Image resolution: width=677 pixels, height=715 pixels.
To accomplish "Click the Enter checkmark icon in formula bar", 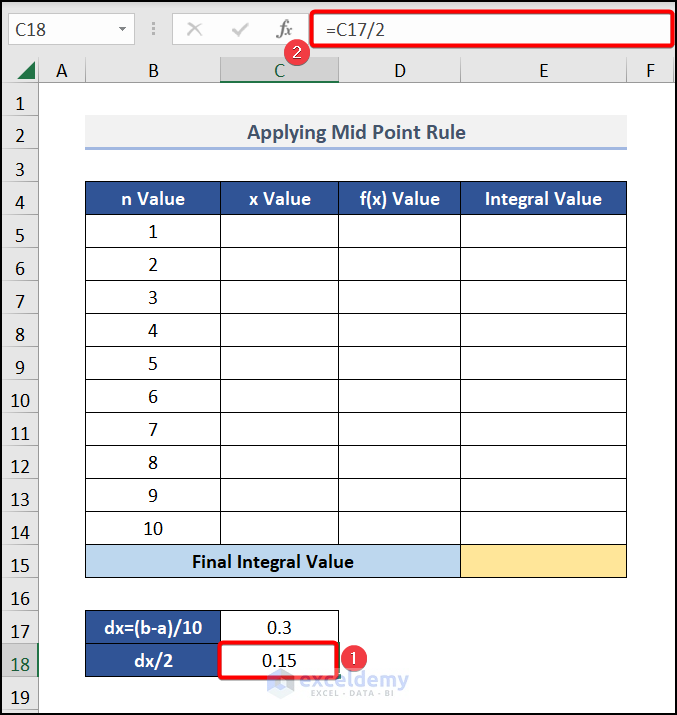I will click(x=240, y=29).
